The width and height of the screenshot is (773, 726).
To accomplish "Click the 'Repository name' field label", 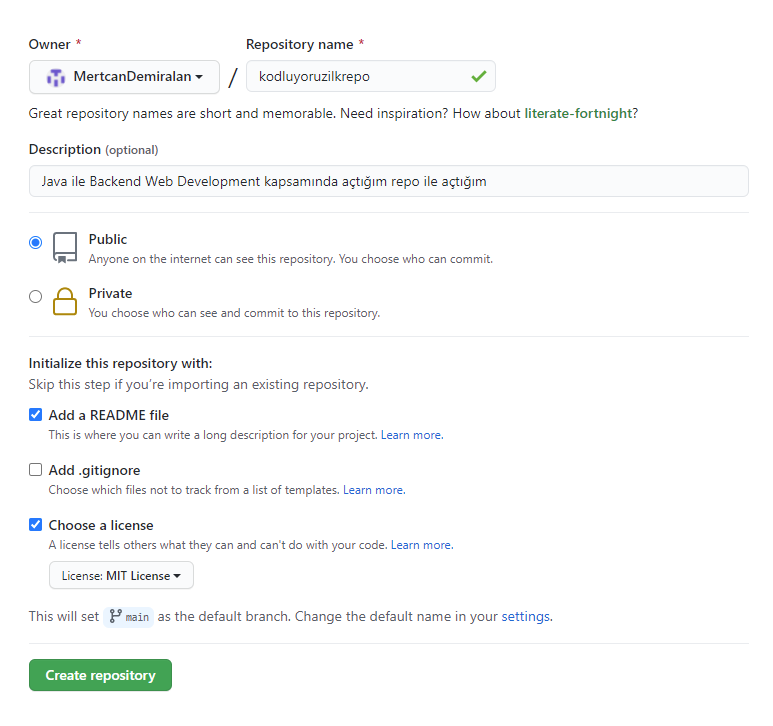I will (x=300, y=44).
